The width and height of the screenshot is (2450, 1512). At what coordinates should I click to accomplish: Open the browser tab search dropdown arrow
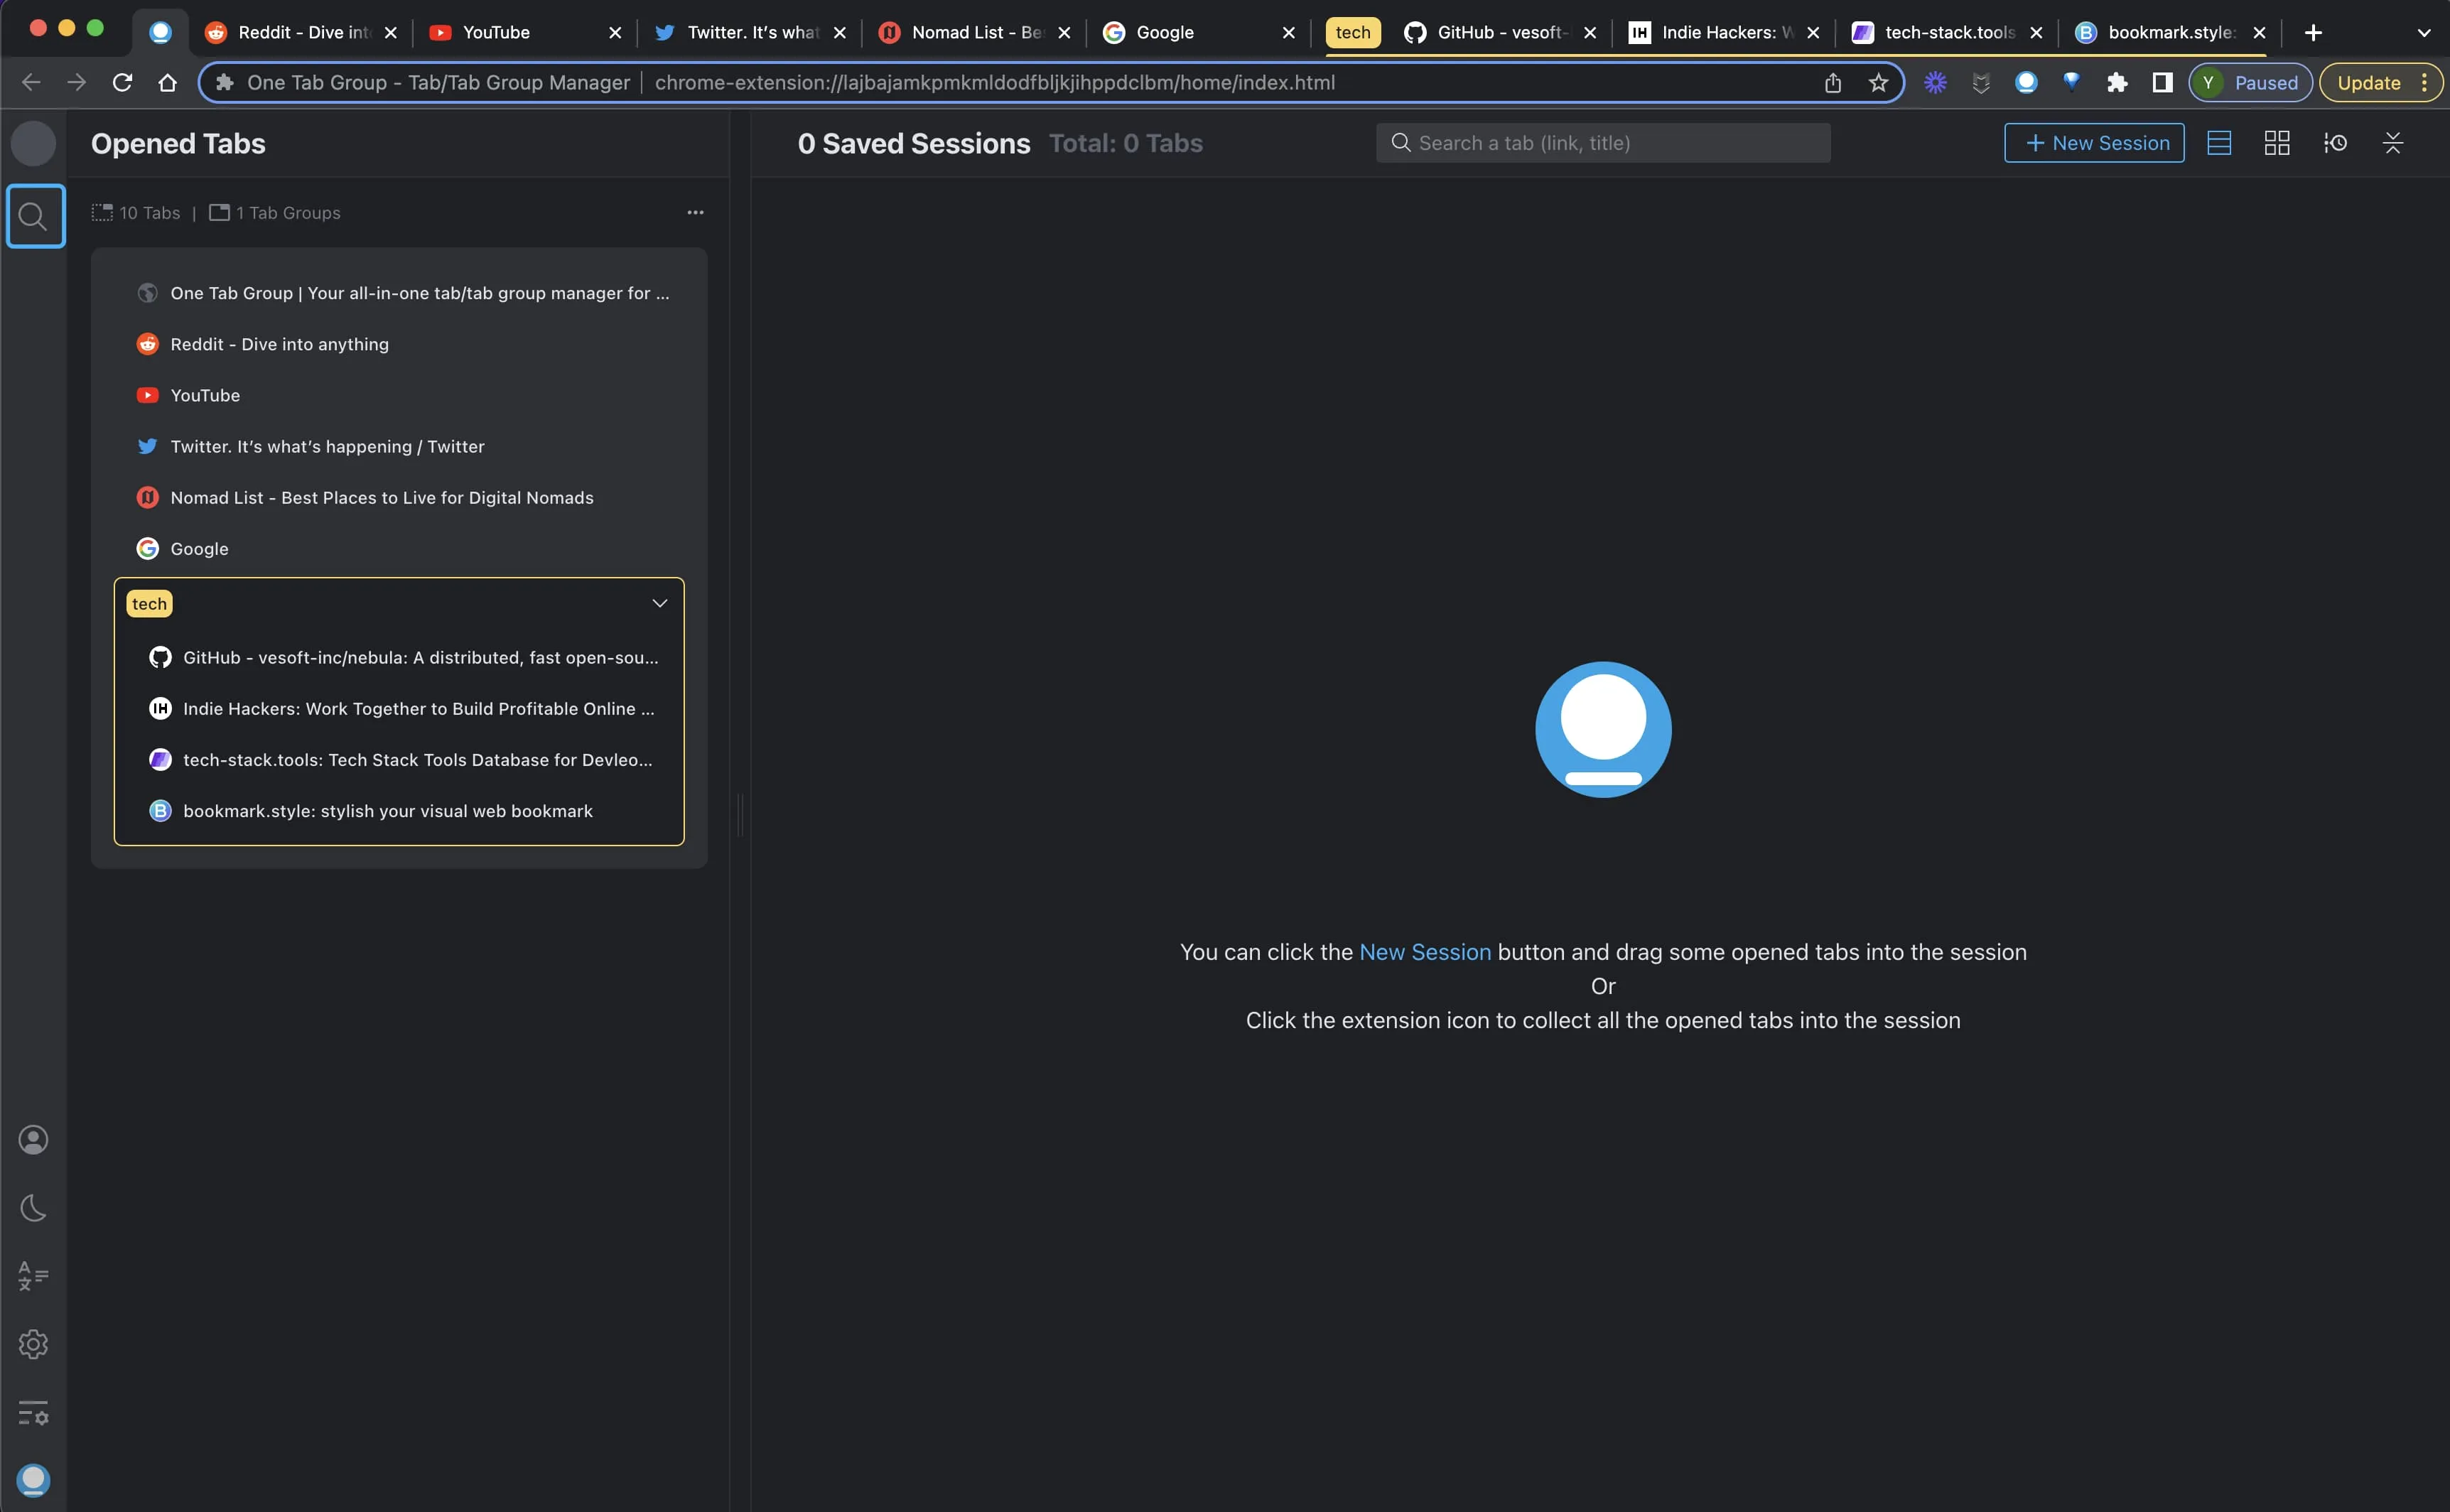[2424, 32]
